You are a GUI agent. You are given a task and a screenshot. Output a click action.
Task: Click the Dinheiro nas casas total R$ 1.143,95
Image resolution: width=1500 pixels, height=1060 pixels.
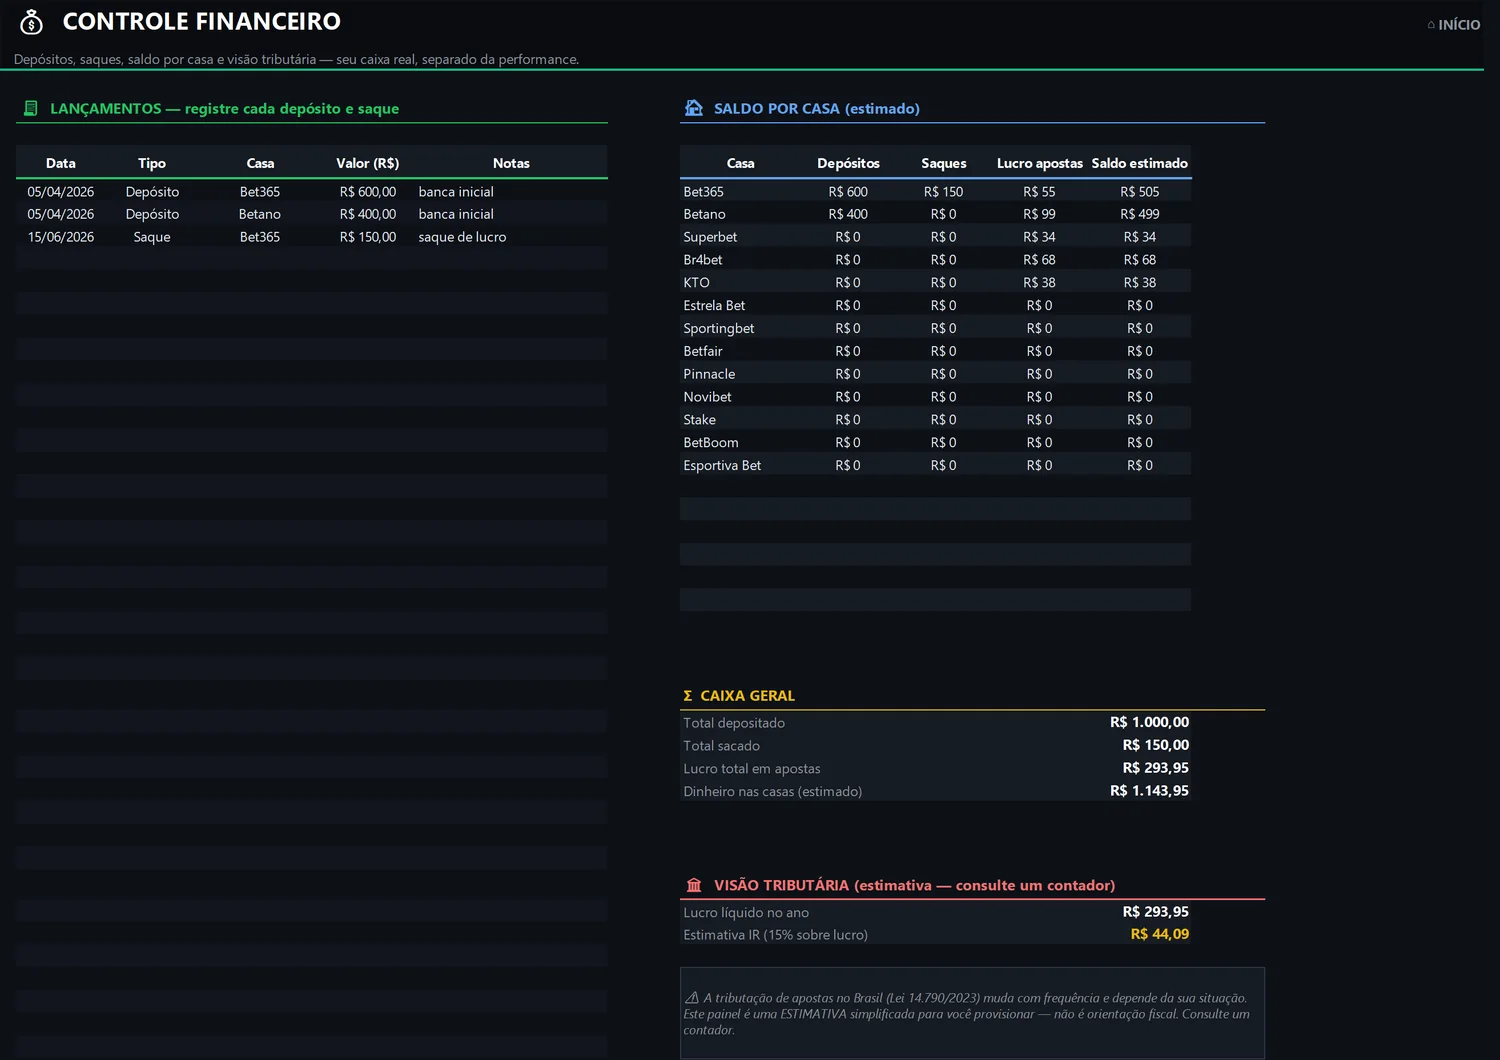click(1149, 791)
